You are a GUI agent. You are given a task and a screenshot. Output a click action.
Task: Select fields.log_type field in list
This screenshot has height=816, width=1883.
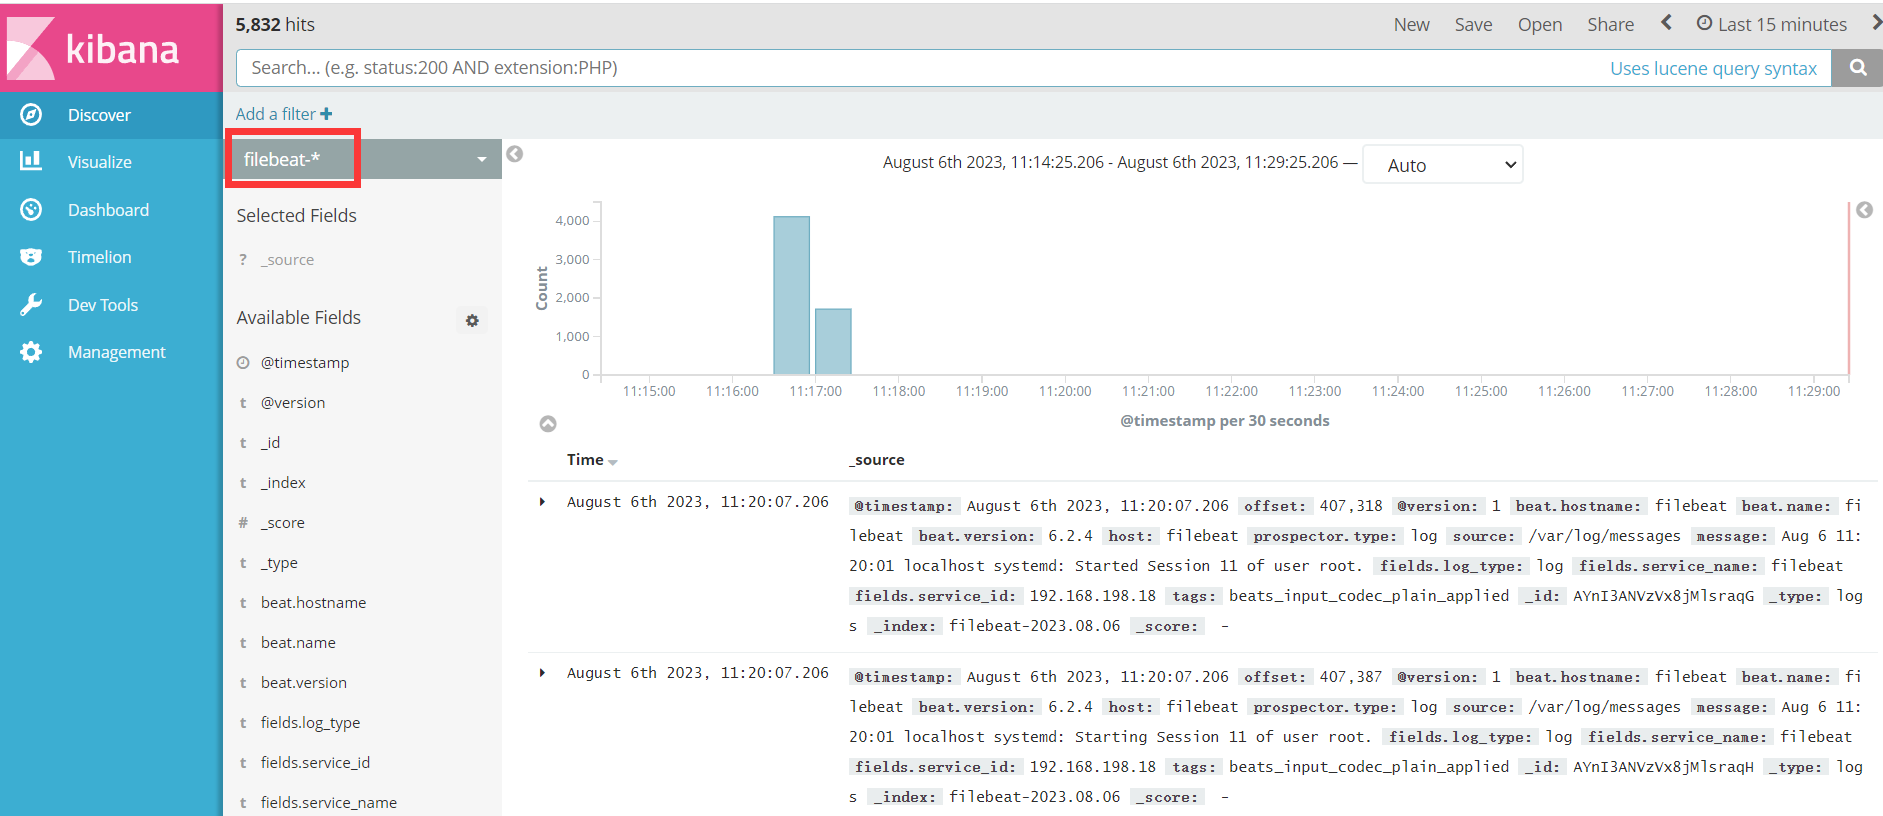310,723
